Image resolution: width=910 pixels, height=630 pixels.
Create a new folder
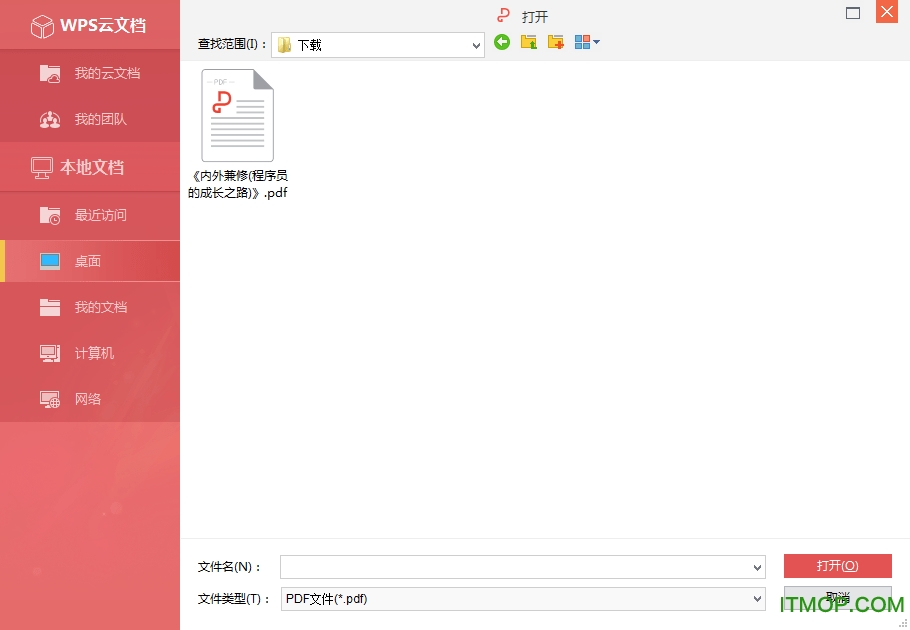[555, 42]
